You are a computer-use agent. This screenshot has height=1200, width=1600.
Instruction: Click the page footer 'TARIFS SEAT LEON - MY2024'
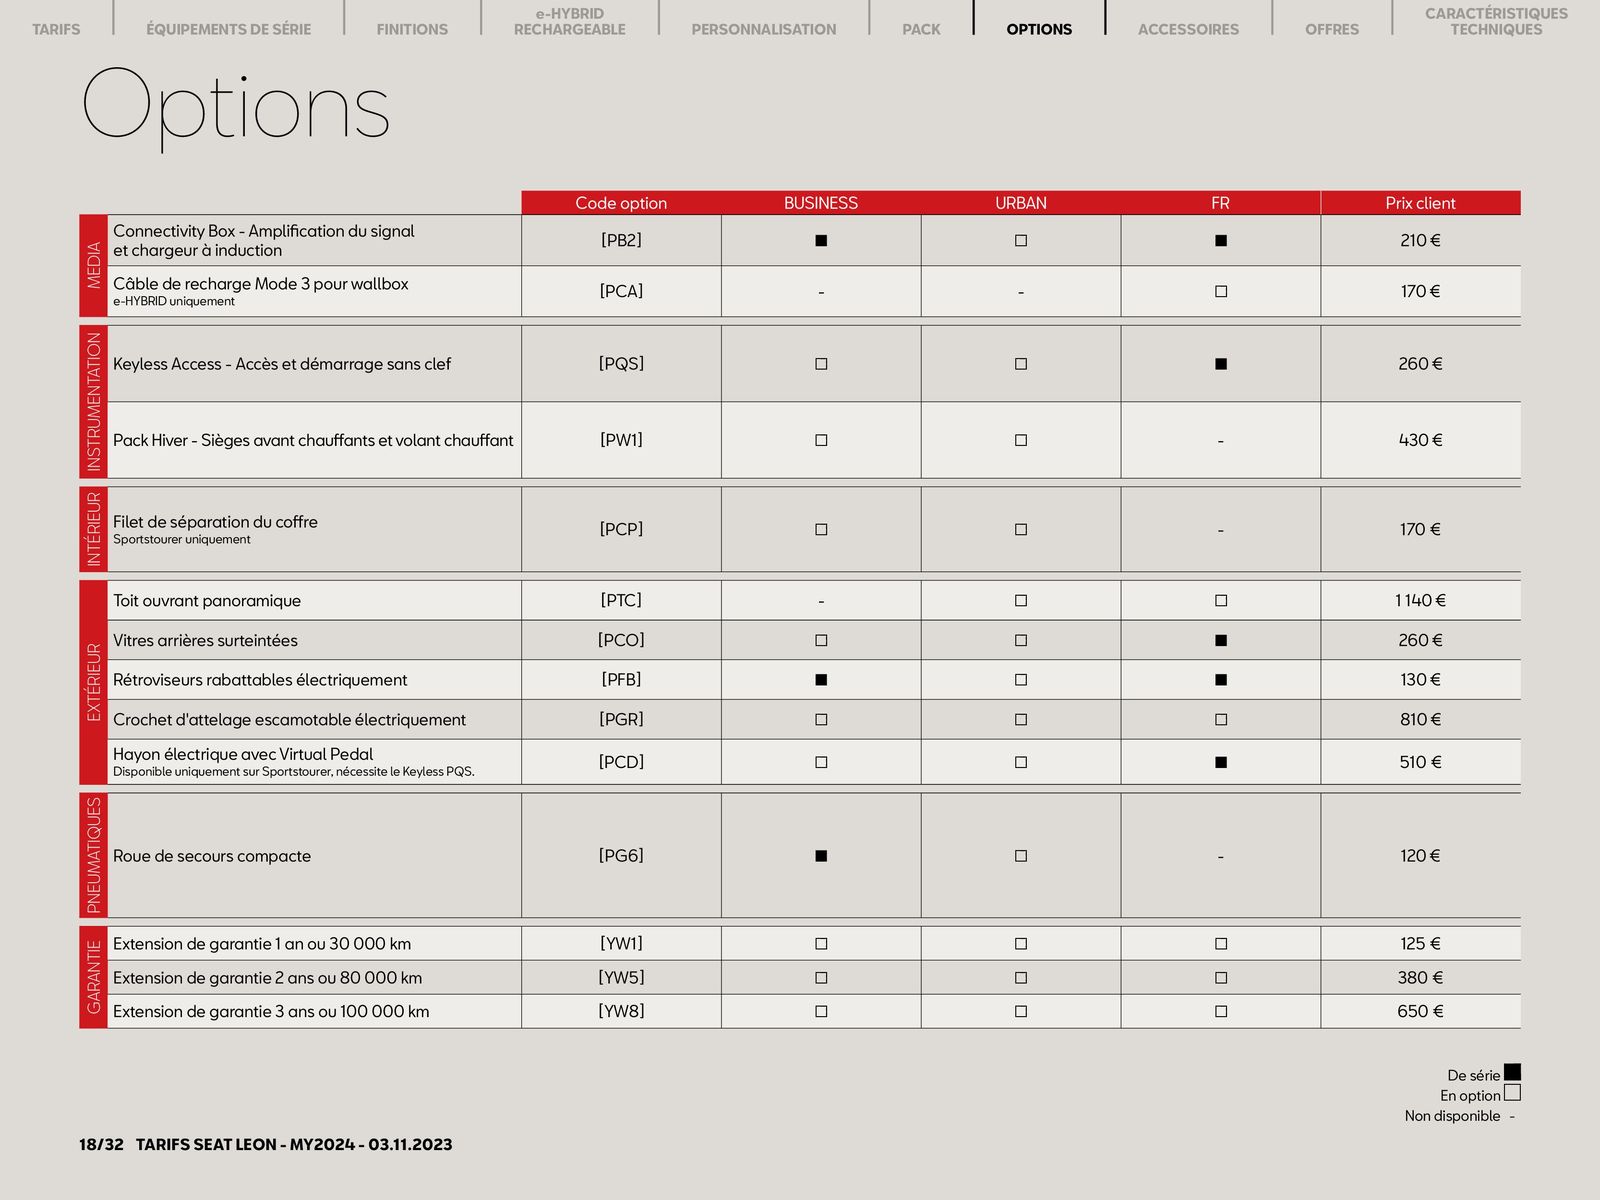point(245,1144)
